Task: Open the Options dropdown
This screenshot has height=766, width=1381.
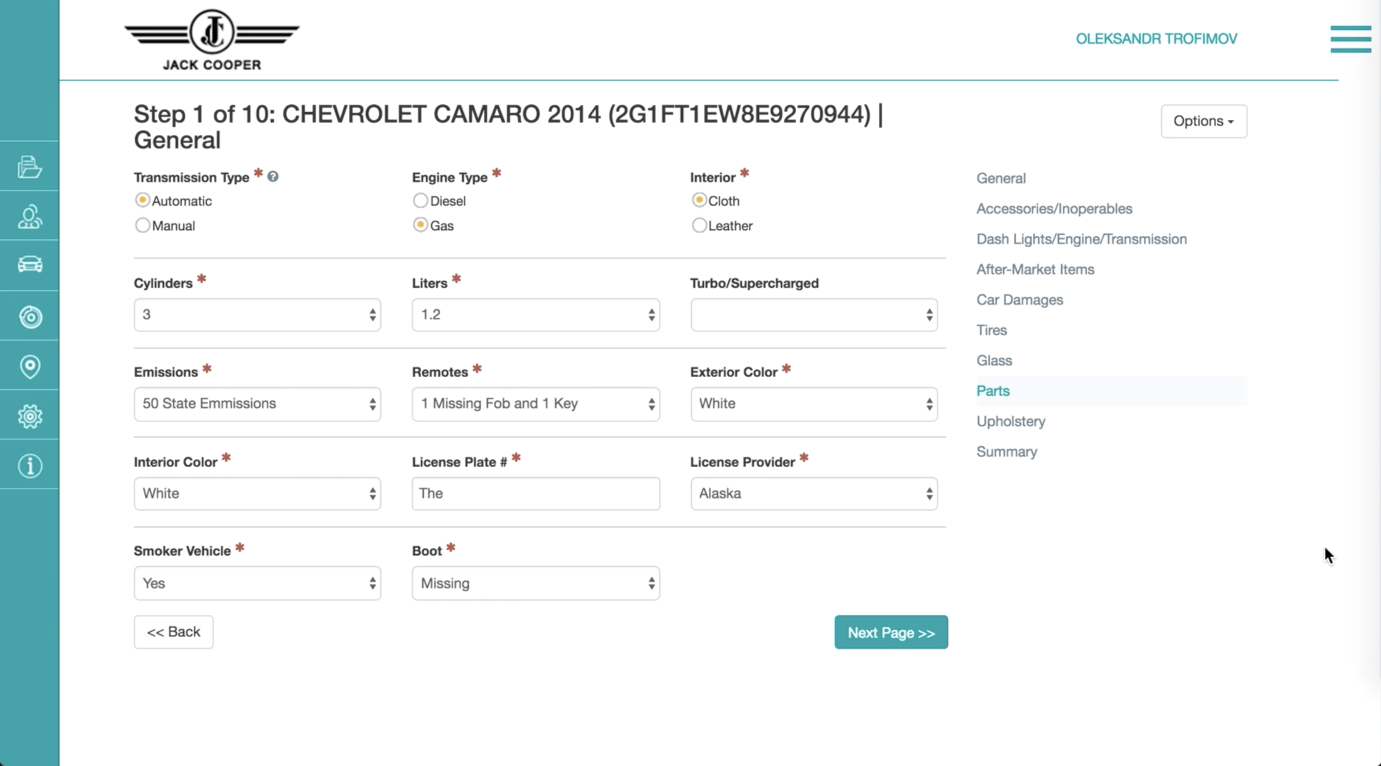Action: (1203, 121)
